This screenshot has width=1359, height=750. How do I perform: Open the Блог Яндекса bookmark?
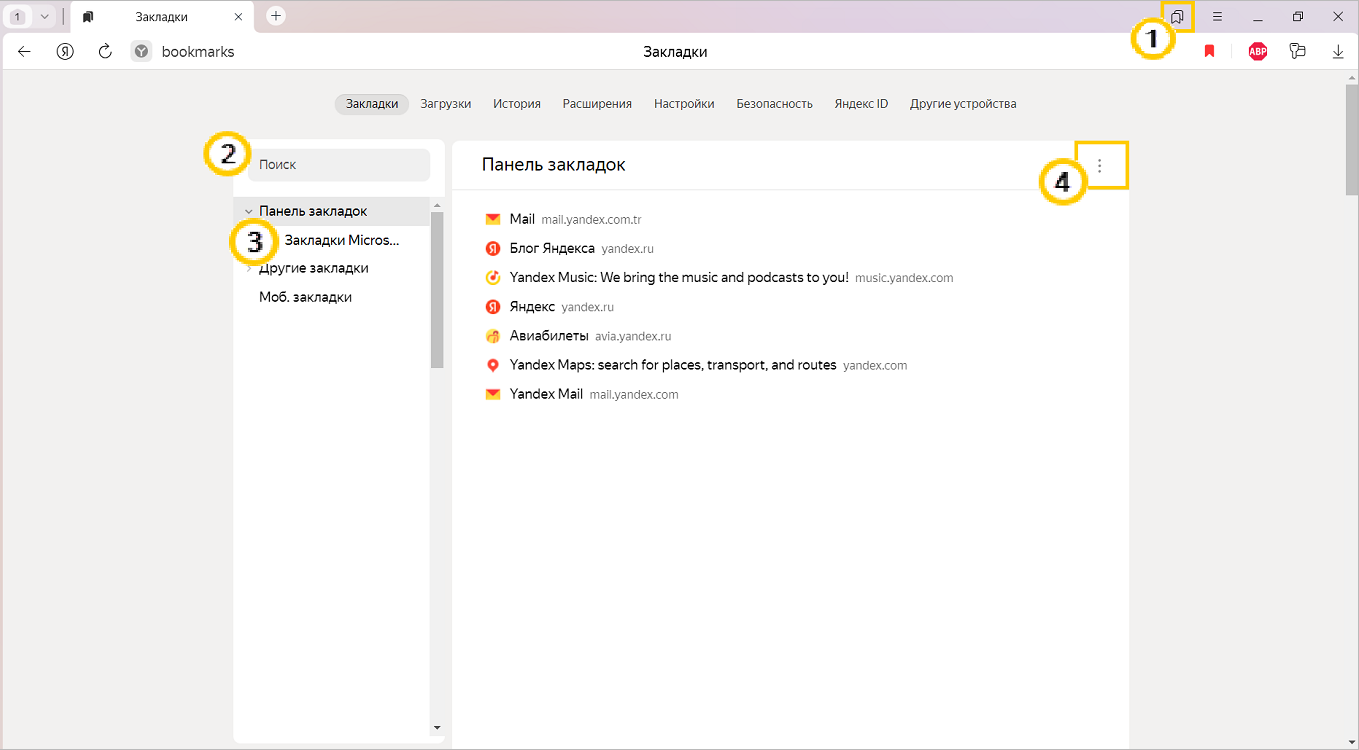click(x=552, y=248)
